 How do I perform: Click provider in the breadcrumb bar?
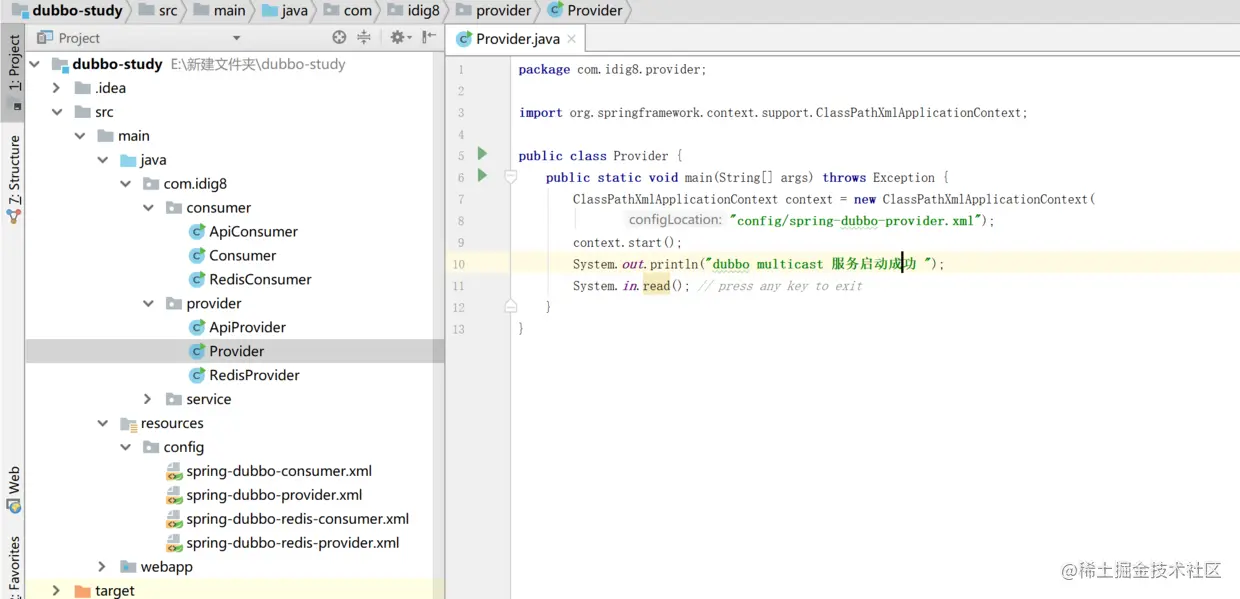(x=493, y=11)
